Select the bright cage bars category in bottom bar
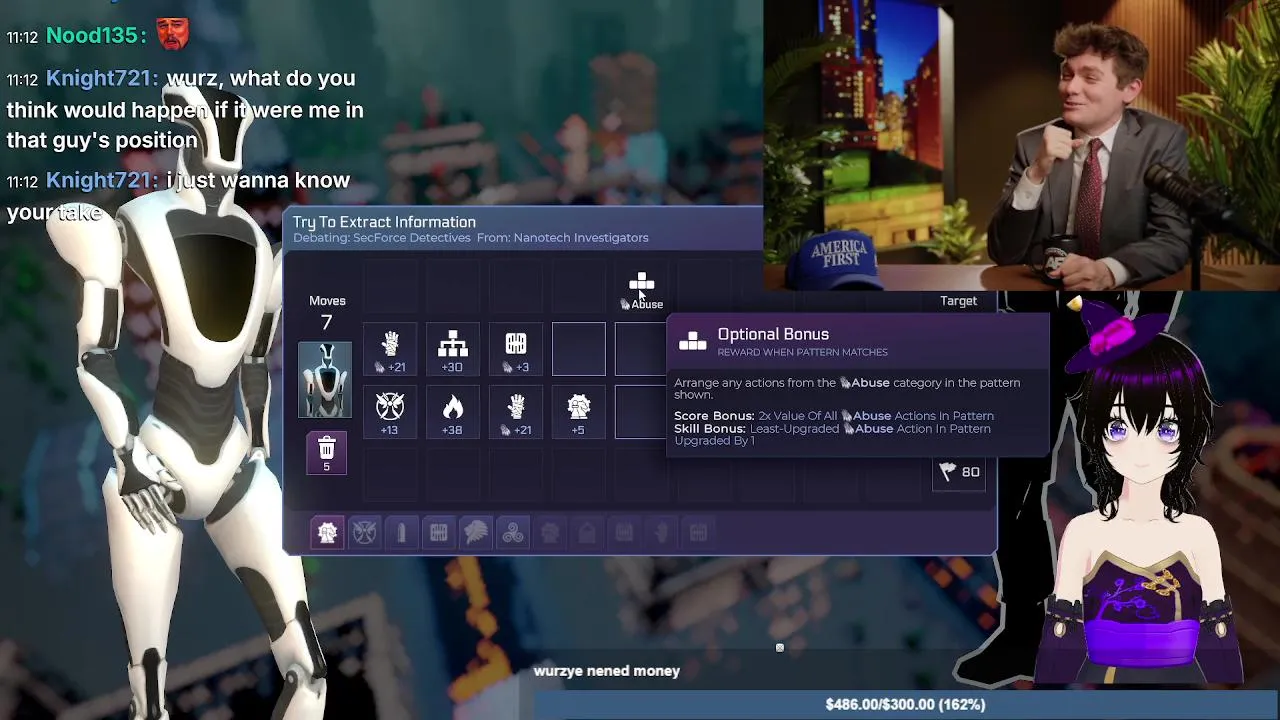1280x720 pixels. click(x=438, y=533)
